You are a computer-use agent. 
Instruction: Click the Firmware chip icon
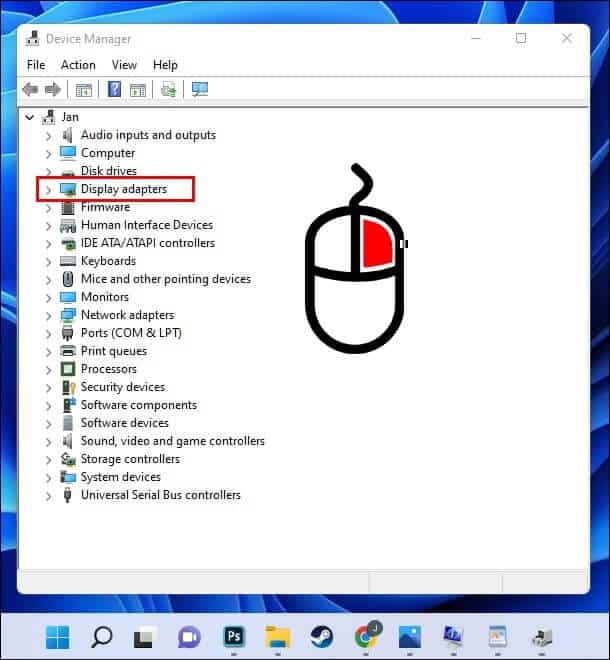pos(68,207)
